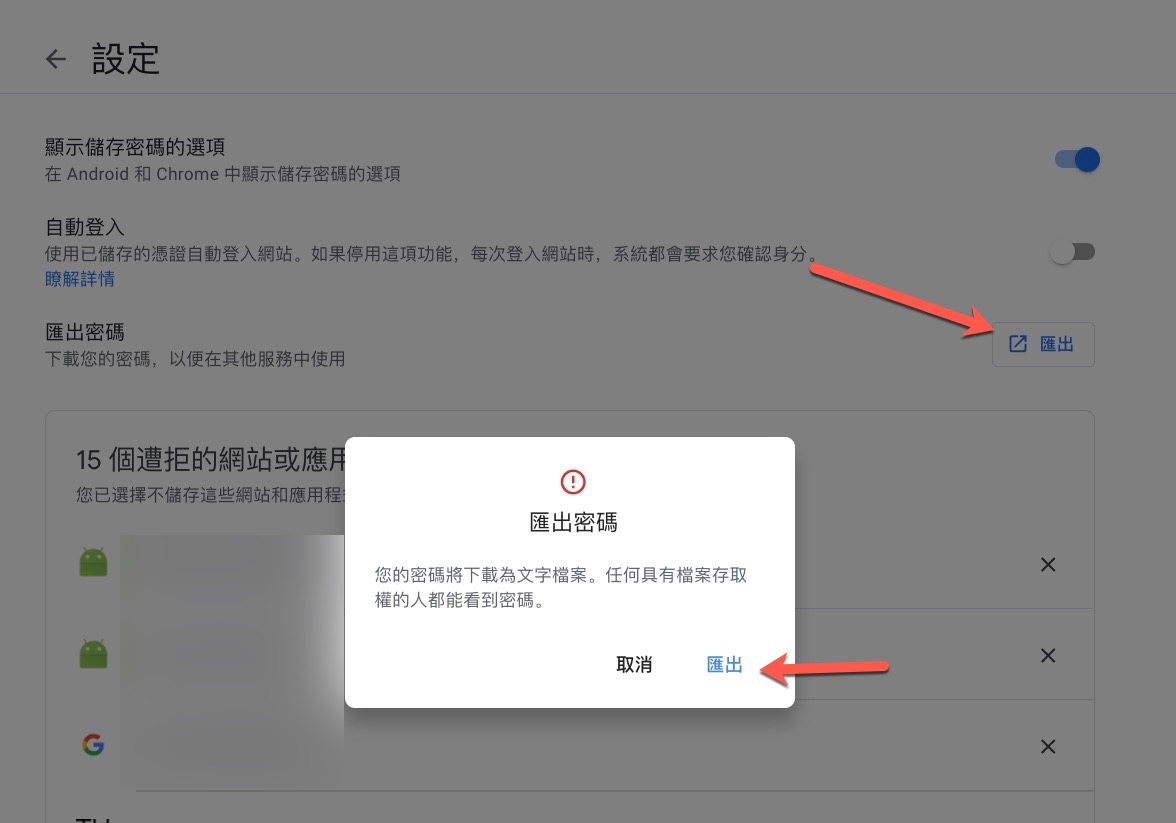
Task: Toggle the 顯示儲存密碼的選項 switch
Action: (1077, 160)
